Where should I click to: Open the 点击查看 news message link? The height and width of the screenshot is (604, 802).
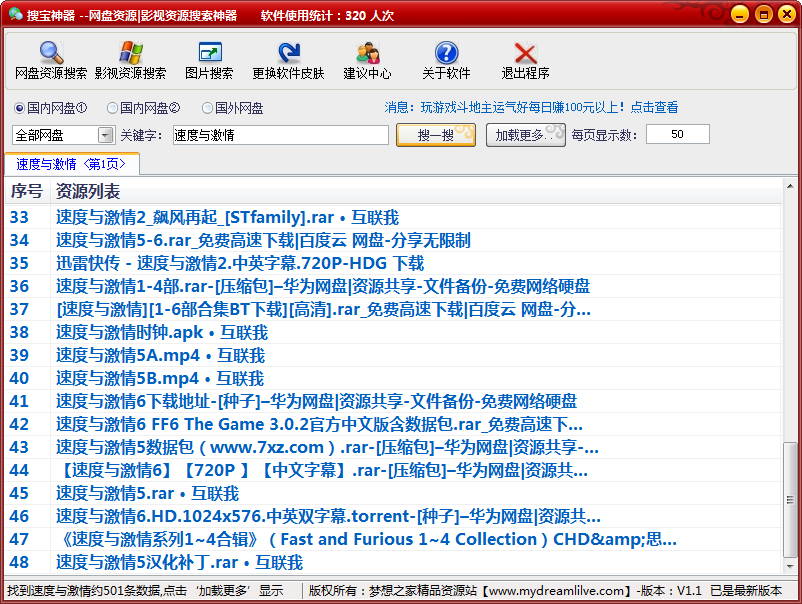point(654,107)
